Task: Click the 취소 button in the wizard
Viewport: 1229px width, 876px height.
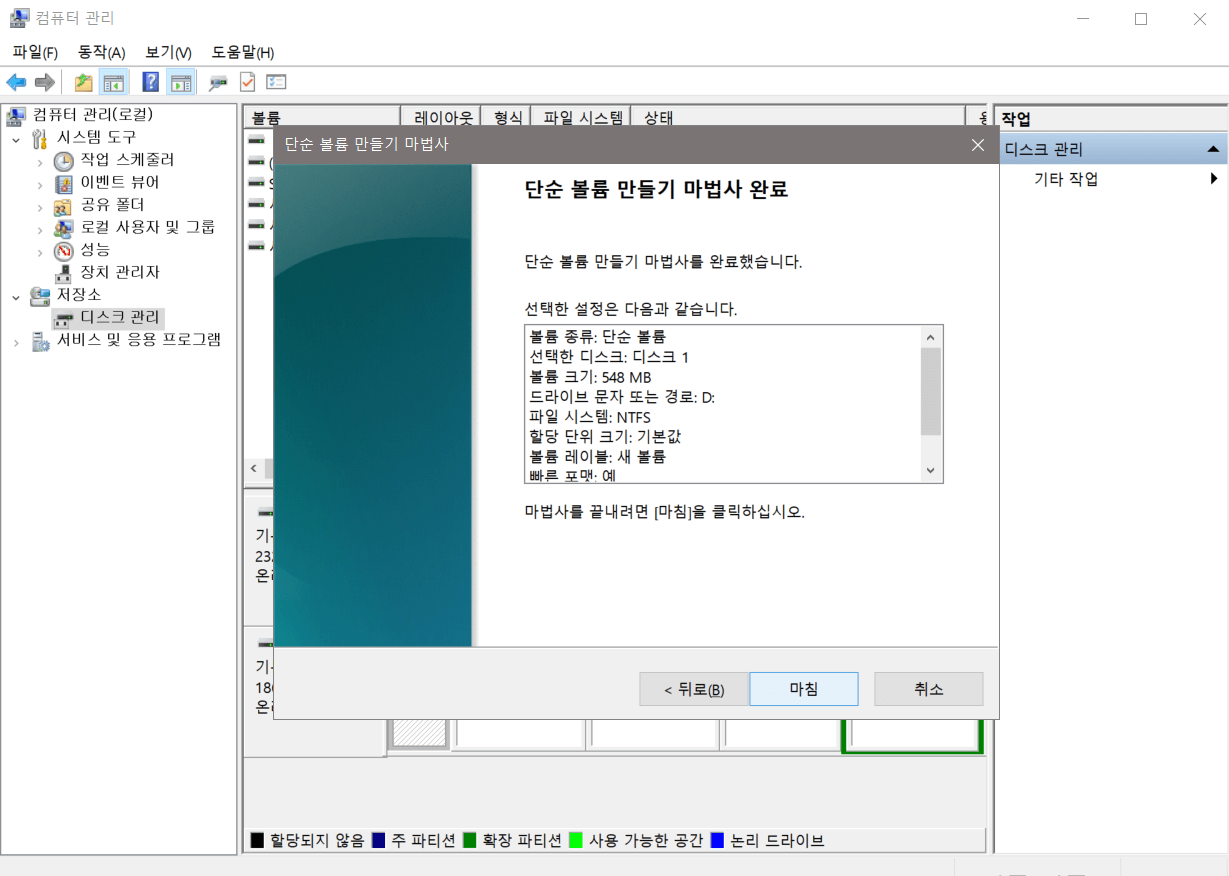Action: point(928,689)
